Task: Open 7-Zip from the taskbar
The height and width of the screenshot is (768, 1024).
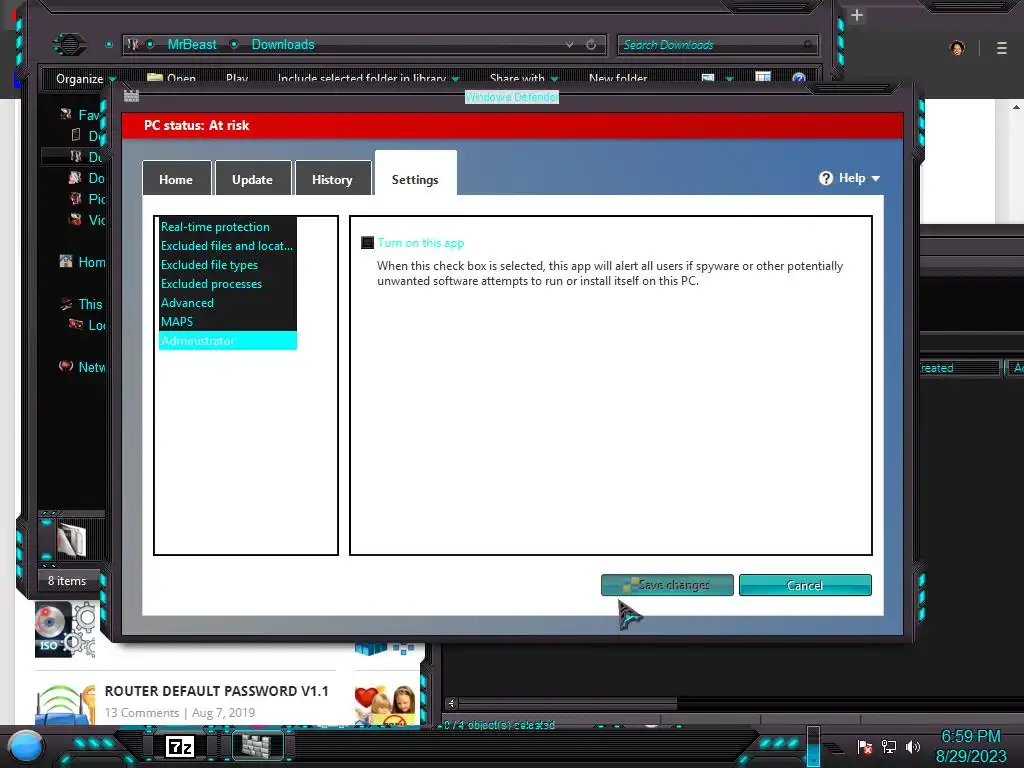Action: [x=180, y=746]
